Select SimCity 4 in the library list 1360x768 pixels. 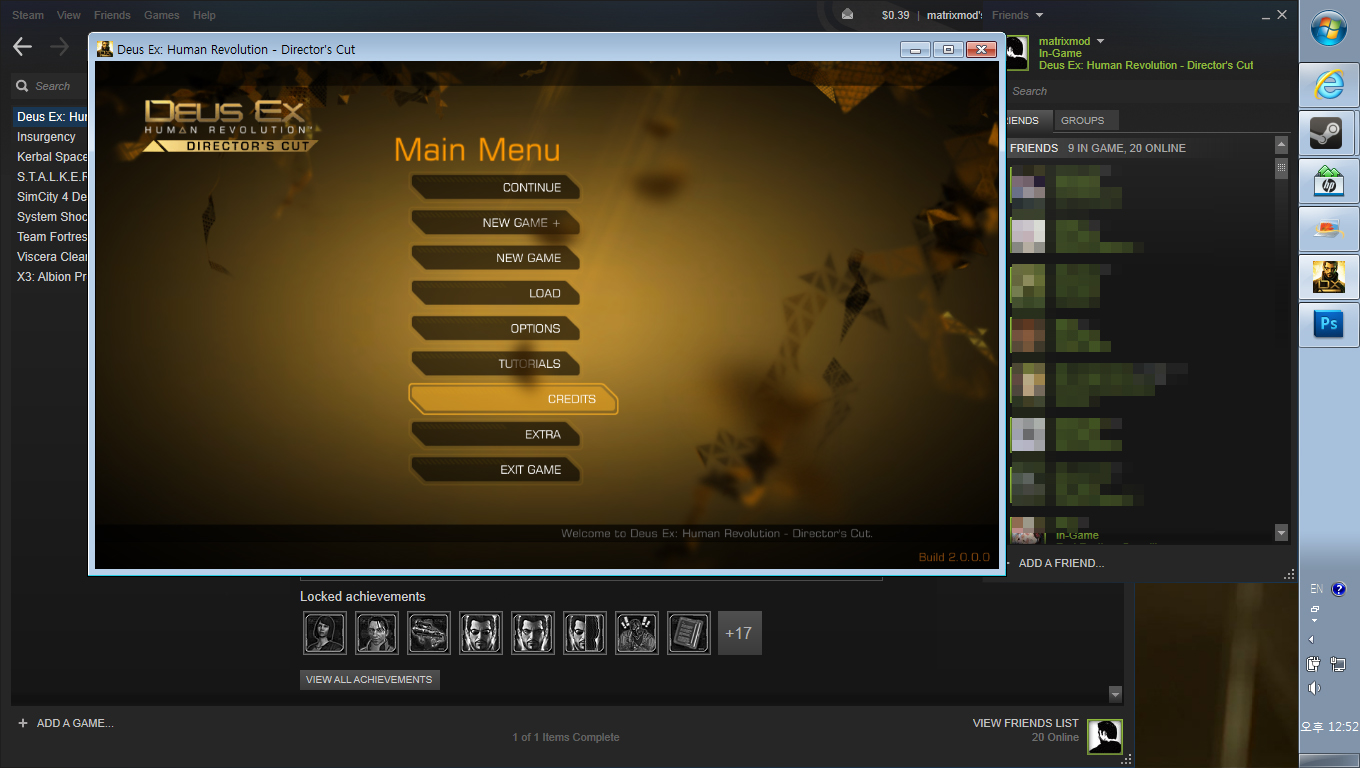pyautogui.click(x=51, y=197)
